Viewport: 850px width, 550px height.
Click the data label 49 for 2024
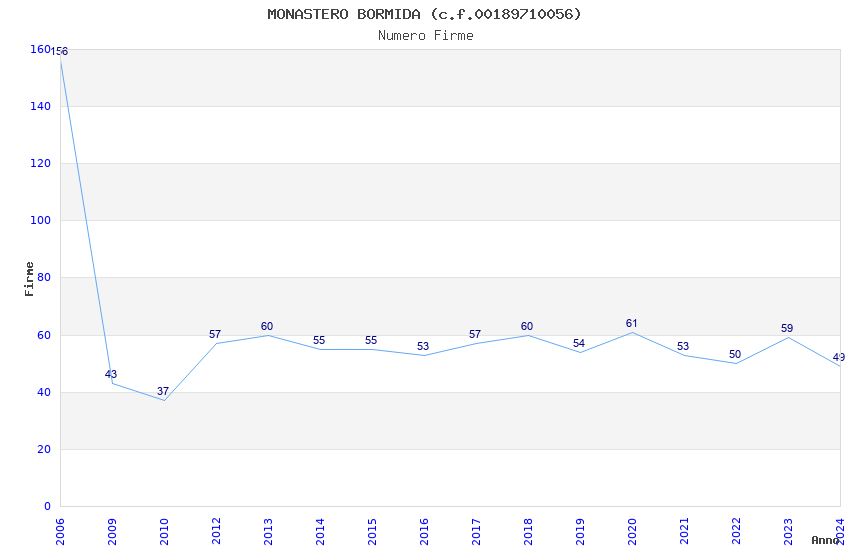(x=839, y=358)
